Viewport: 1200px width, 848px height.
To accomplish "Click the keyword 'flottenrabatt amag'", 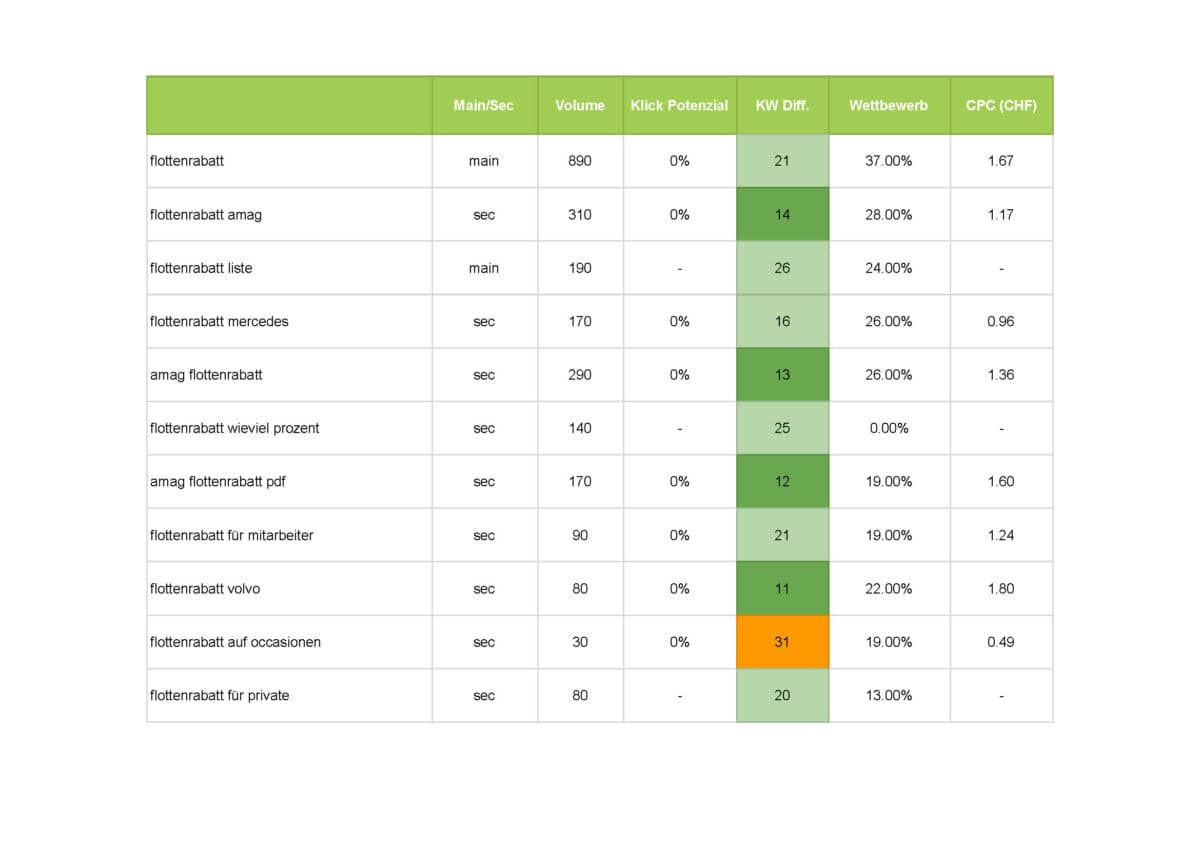I will click(206, 215).
